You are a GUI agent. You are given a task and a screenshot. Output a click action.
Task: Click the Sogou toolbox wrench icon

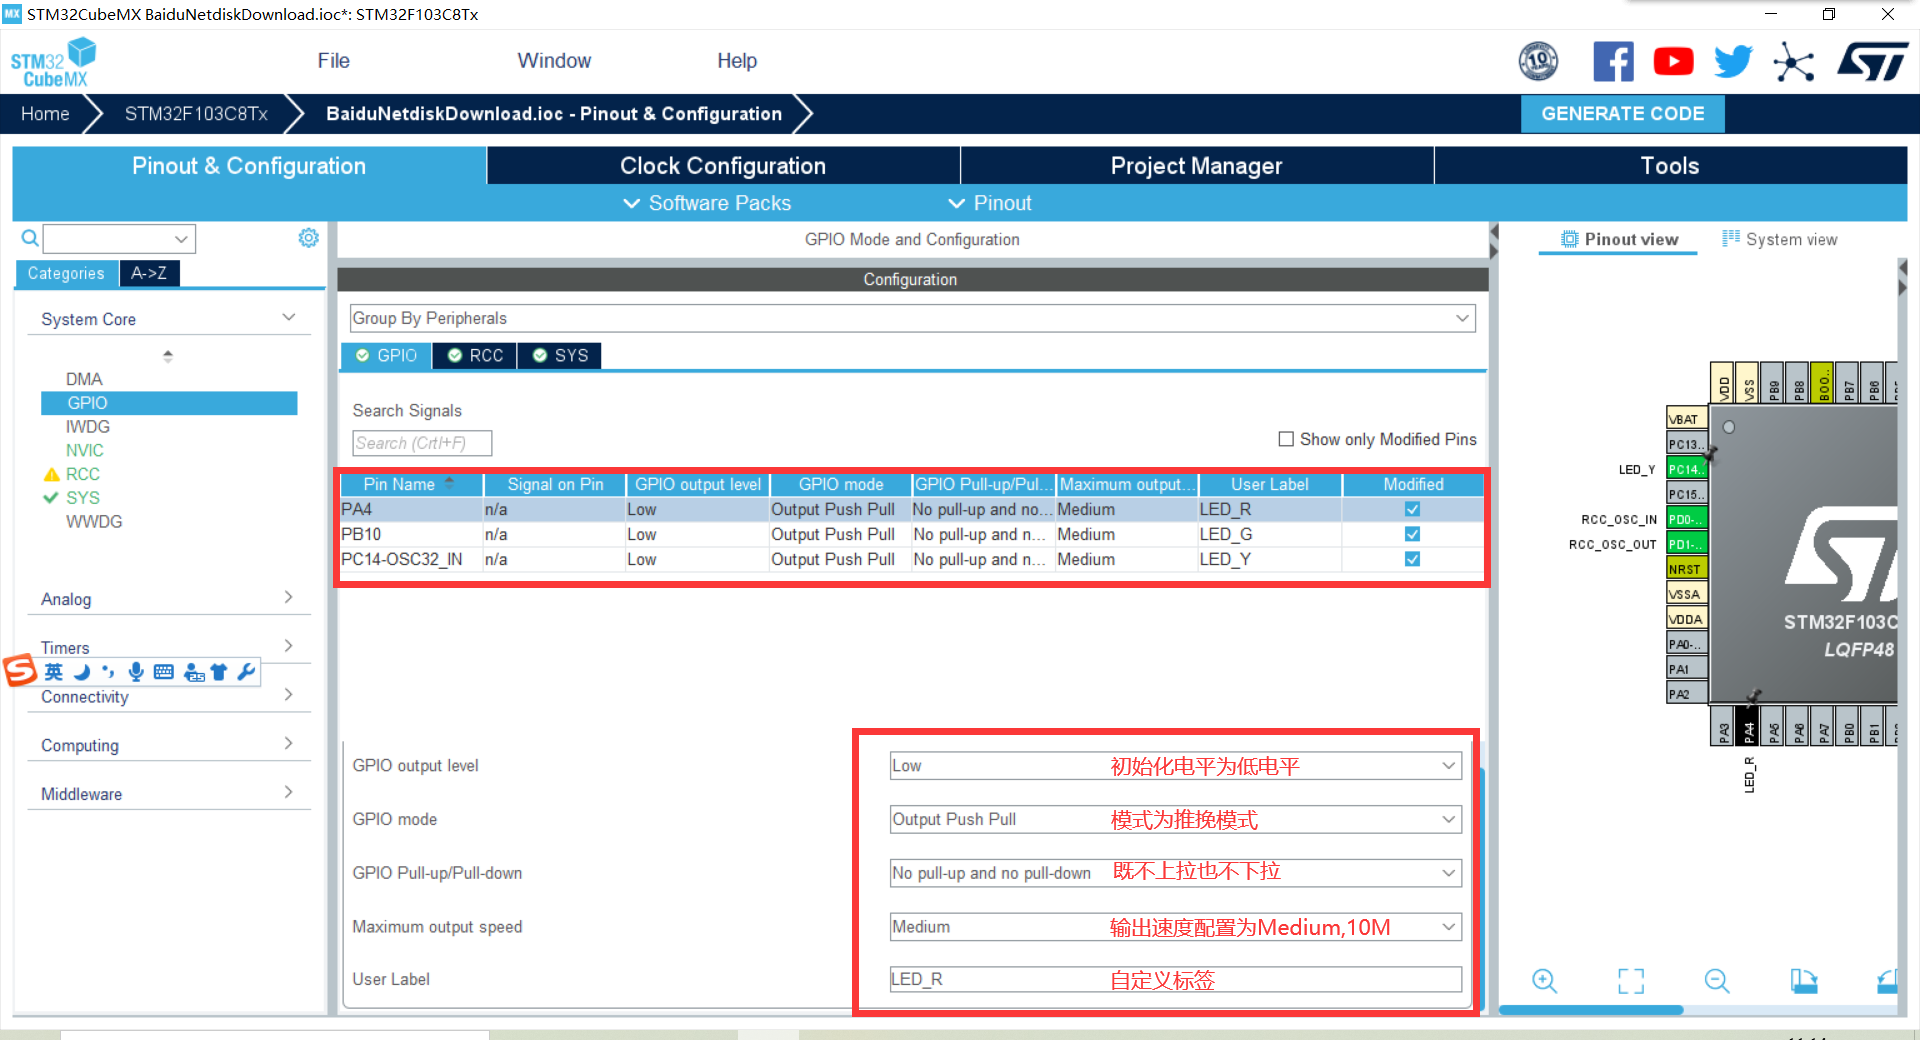coord(246,672)
